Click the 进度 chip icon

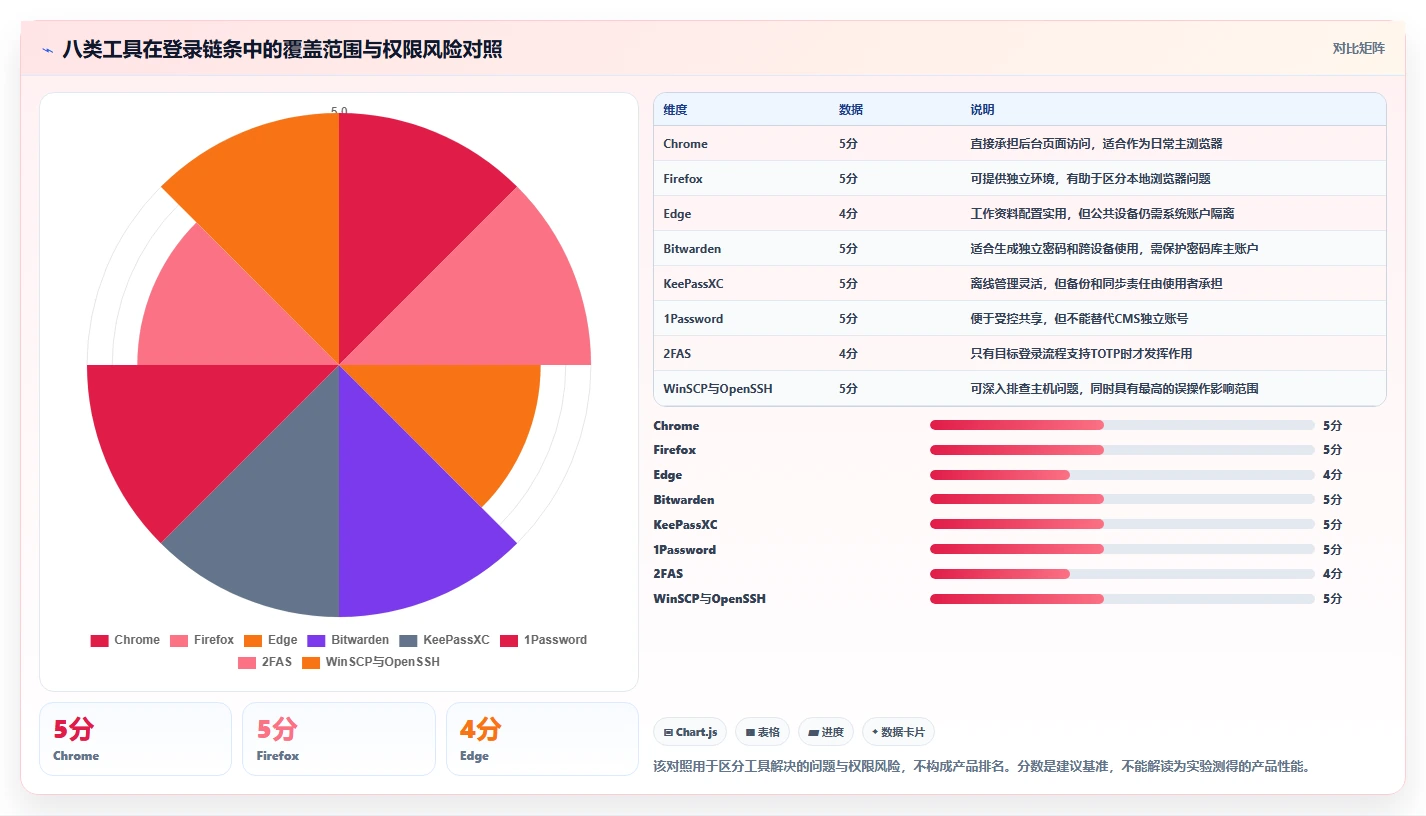point(813,733)
